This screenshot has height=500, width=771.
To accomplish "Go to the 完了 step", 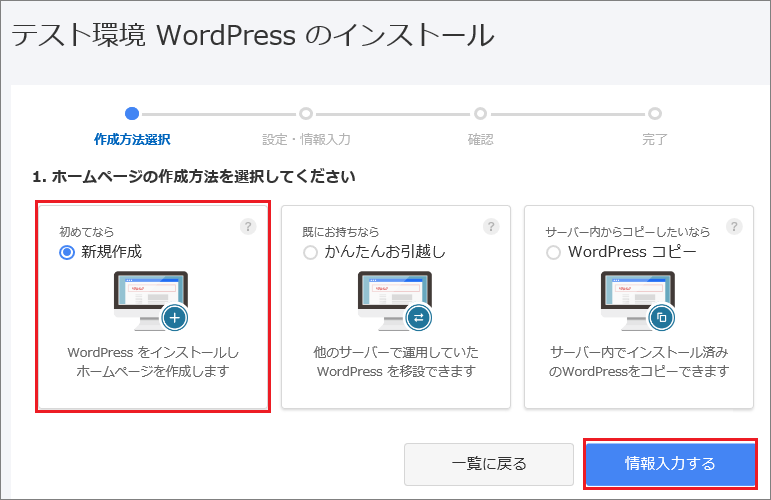I will (x=654, y=140).
